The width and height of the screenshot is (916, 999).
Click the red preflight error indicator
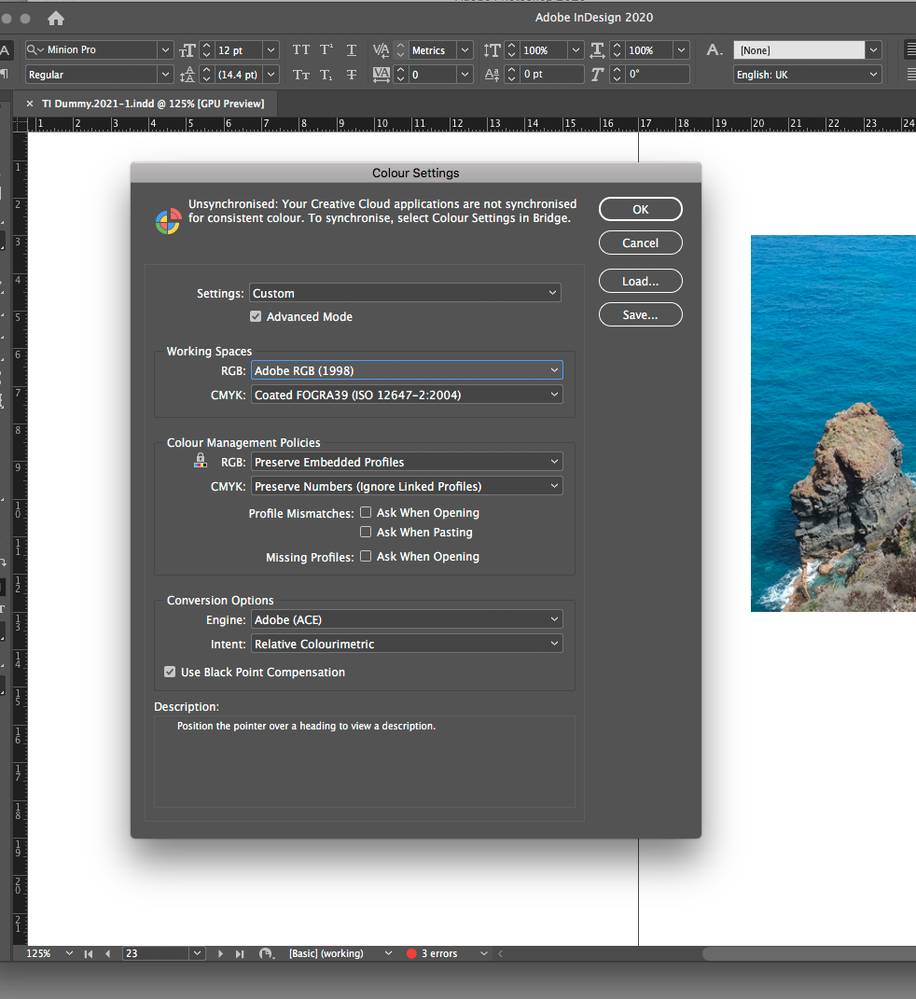[x=411, y=954]
